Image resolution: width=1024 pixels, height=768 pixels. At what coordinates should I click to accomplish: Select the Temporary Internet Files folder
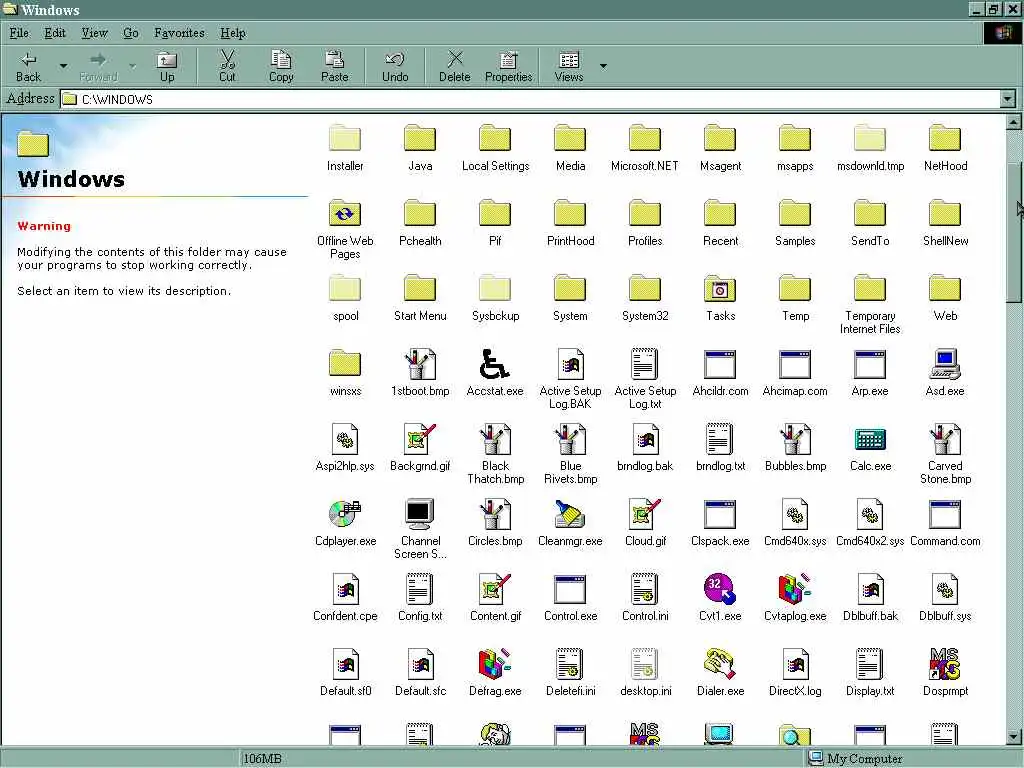pyautogui.click(x=870, y=289)
